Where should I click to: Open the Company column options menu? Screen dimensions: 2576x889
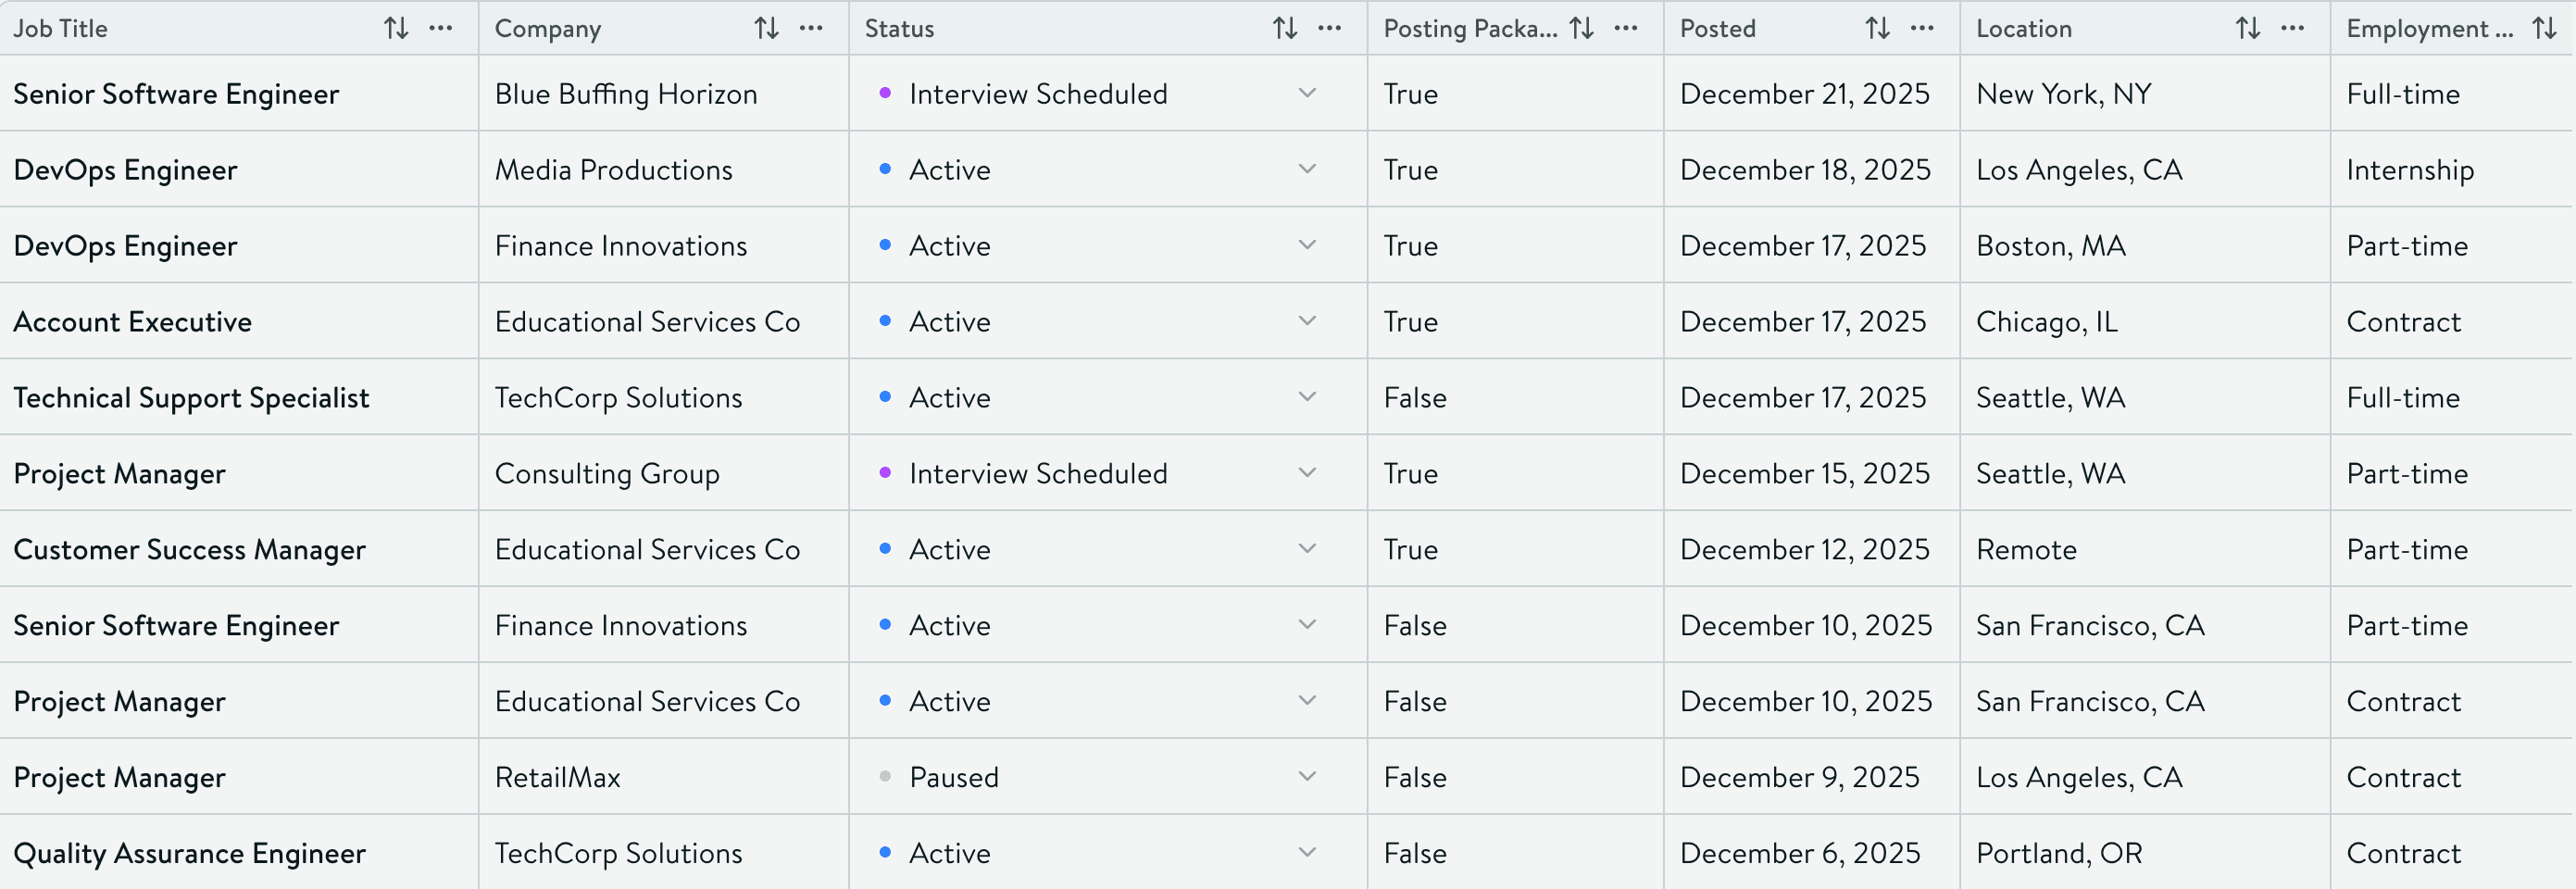[x=811, y=28]
